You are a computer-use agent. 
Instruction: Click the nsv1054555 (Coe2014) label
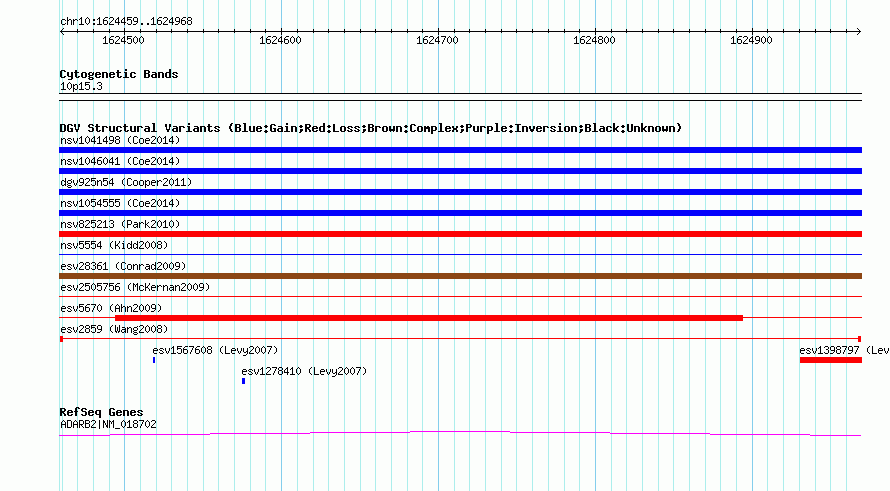tap(120, 203)
